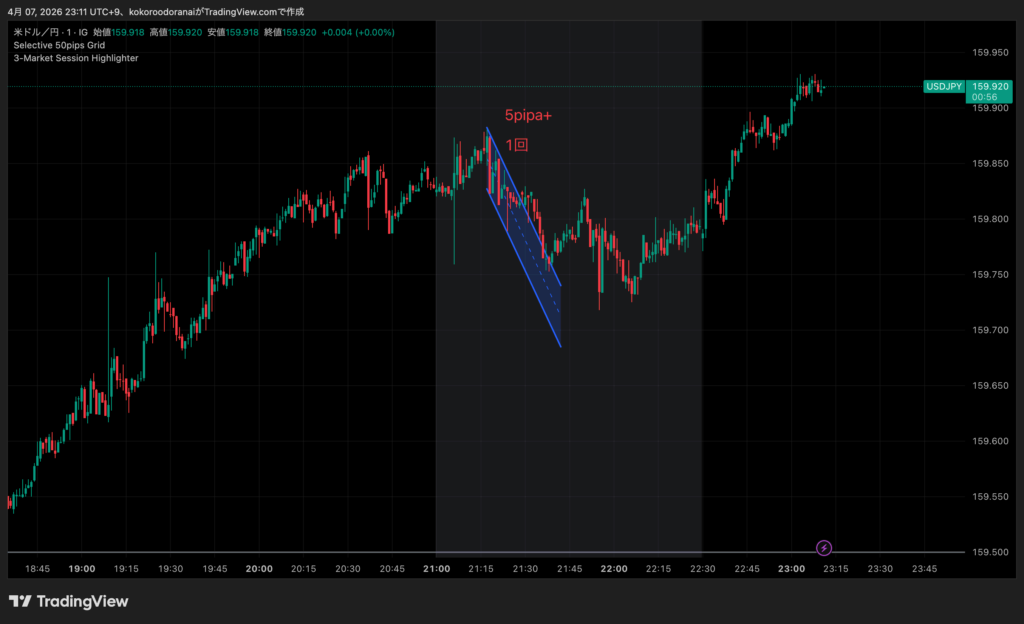Screen dimensions: 1024x624
Task: Click the header text mentioning TradingView.com
Action: point(160,12)
